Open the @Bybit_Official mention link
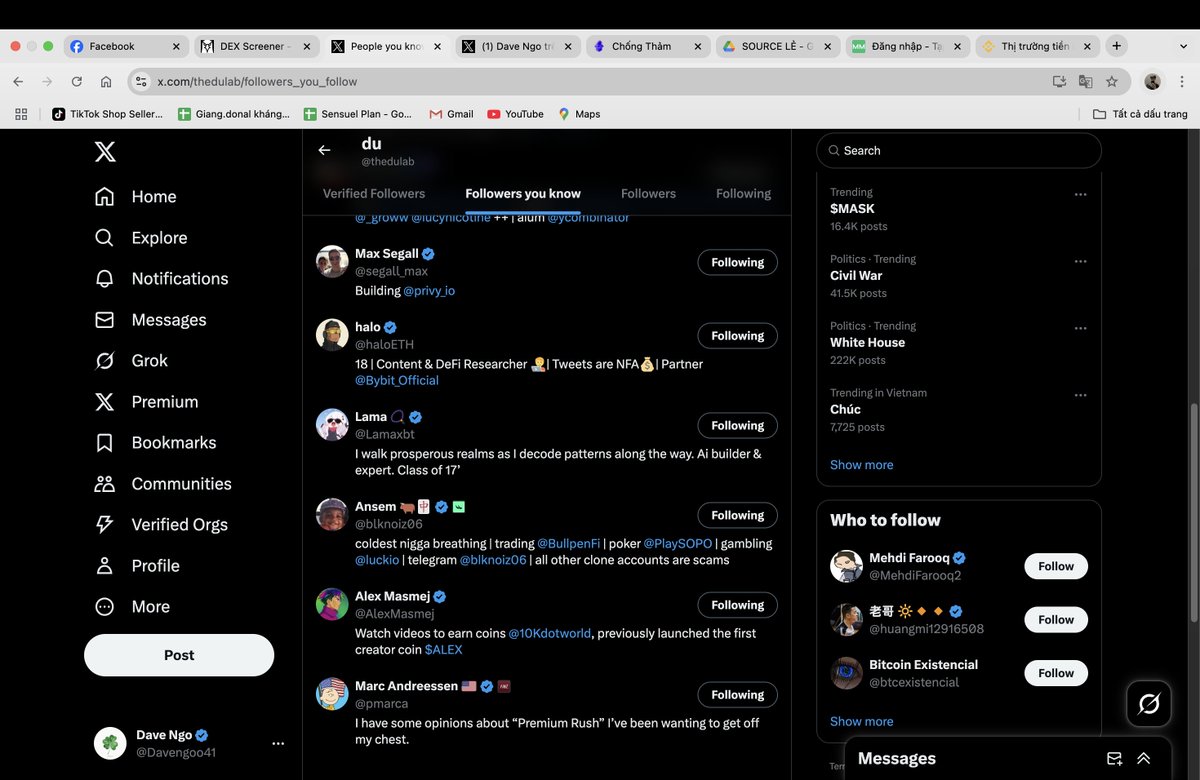This screenshot has width=1200, height=780. click(397, 381)
